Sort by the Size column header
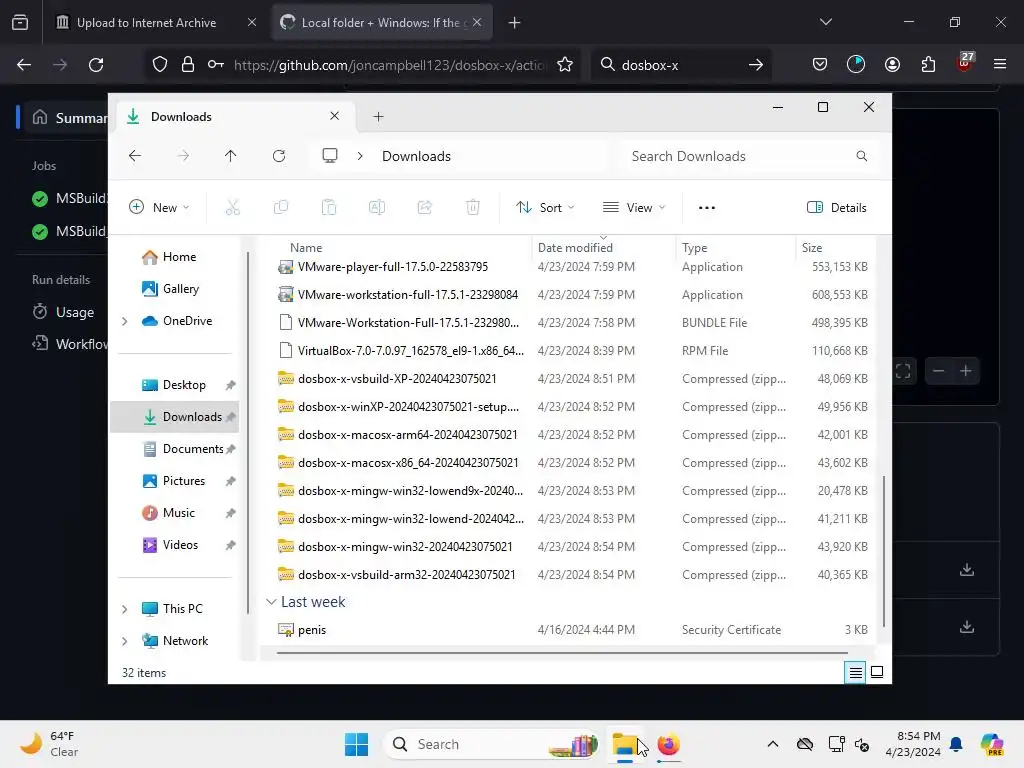Viewport: 1024px width, 768px height. click(x=812, y=248)
